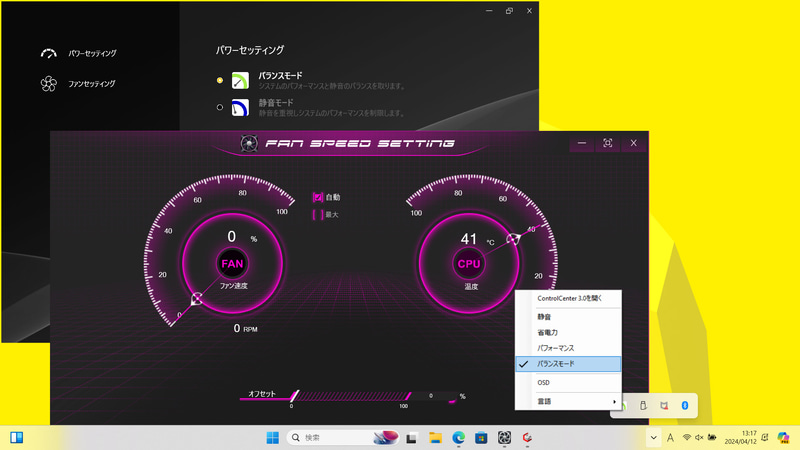
Task: Click red-badged tray overflow icon
Action: (664, 405)
